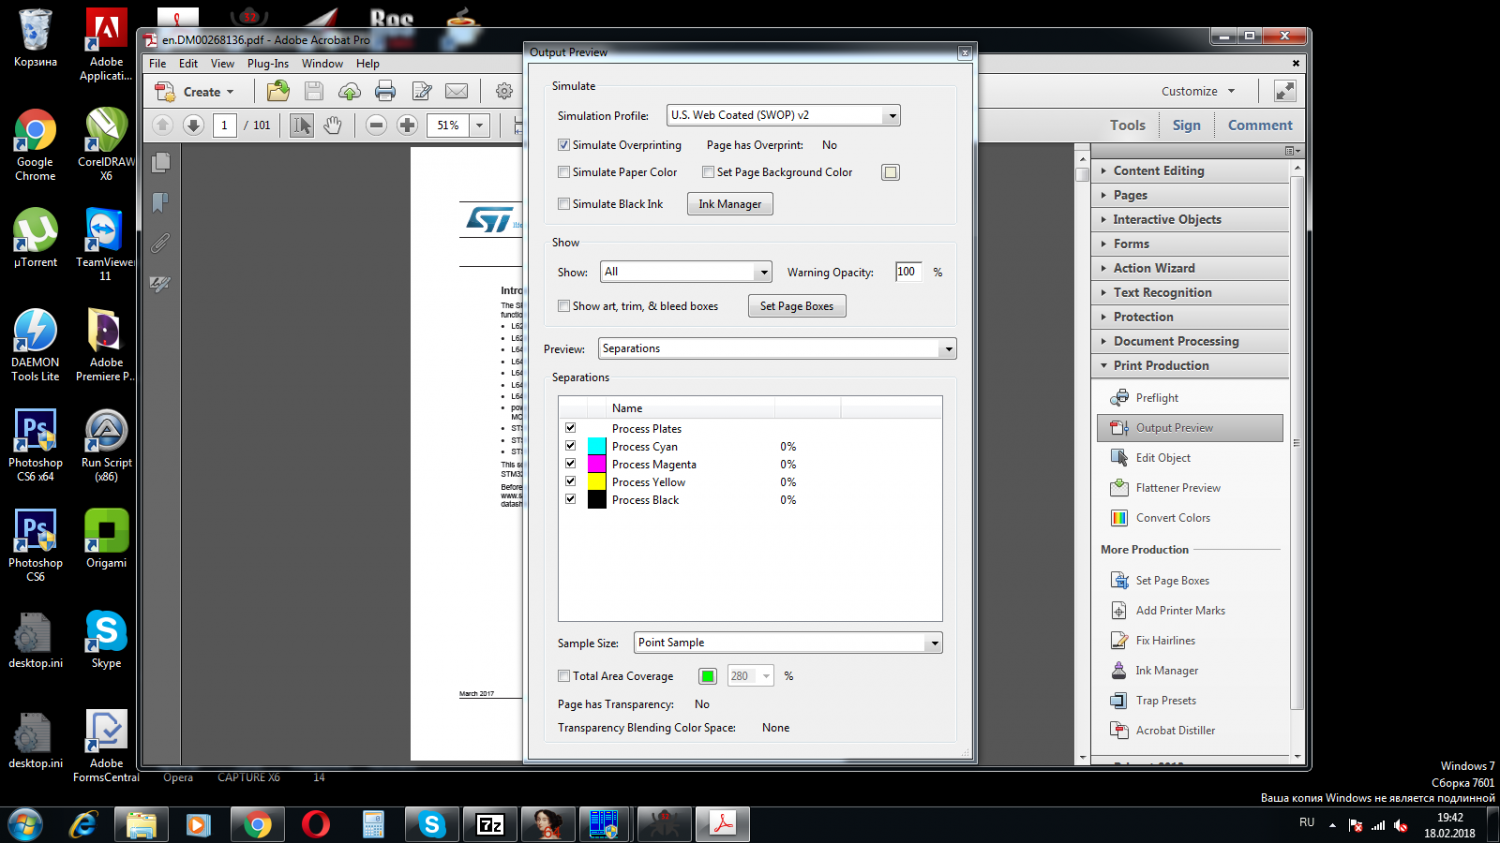Click the page background color swatch
This screenshot has width=1500, height=843.
[891, 172]
